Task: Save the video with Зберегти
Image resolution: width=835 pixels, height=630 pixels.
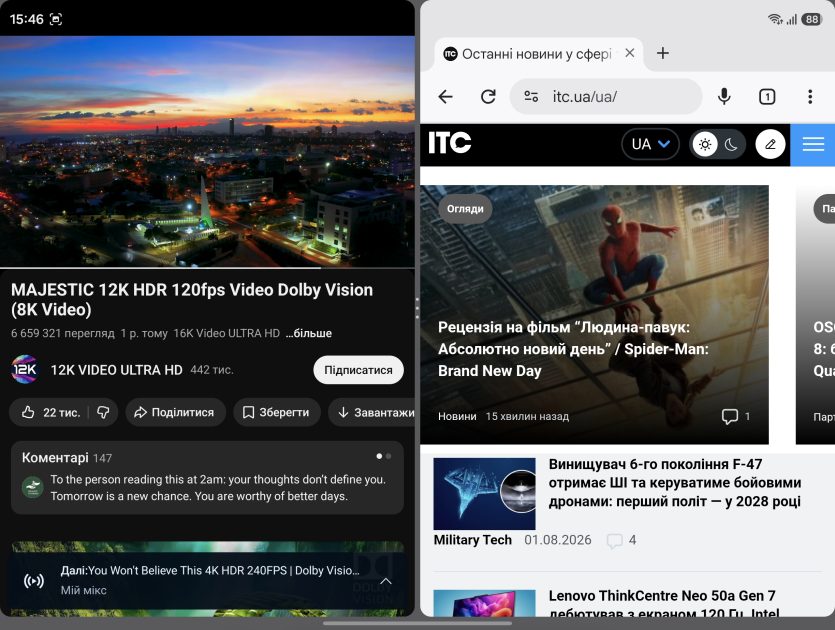Action: pos(277,412)
